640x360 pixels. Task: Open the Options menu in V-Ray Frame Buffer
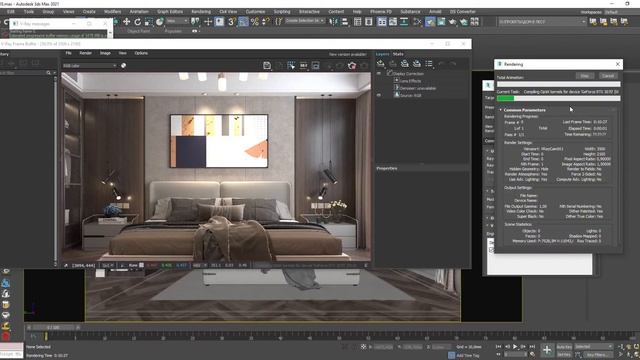pos(141,53)
